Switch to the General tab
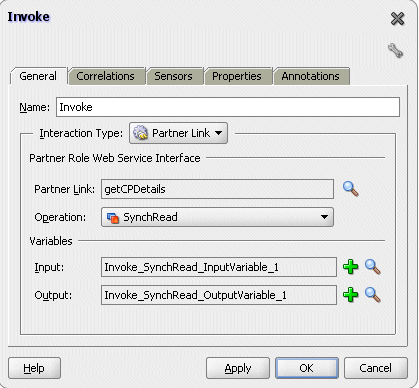 pyautogui.click(x=38, y=76)
